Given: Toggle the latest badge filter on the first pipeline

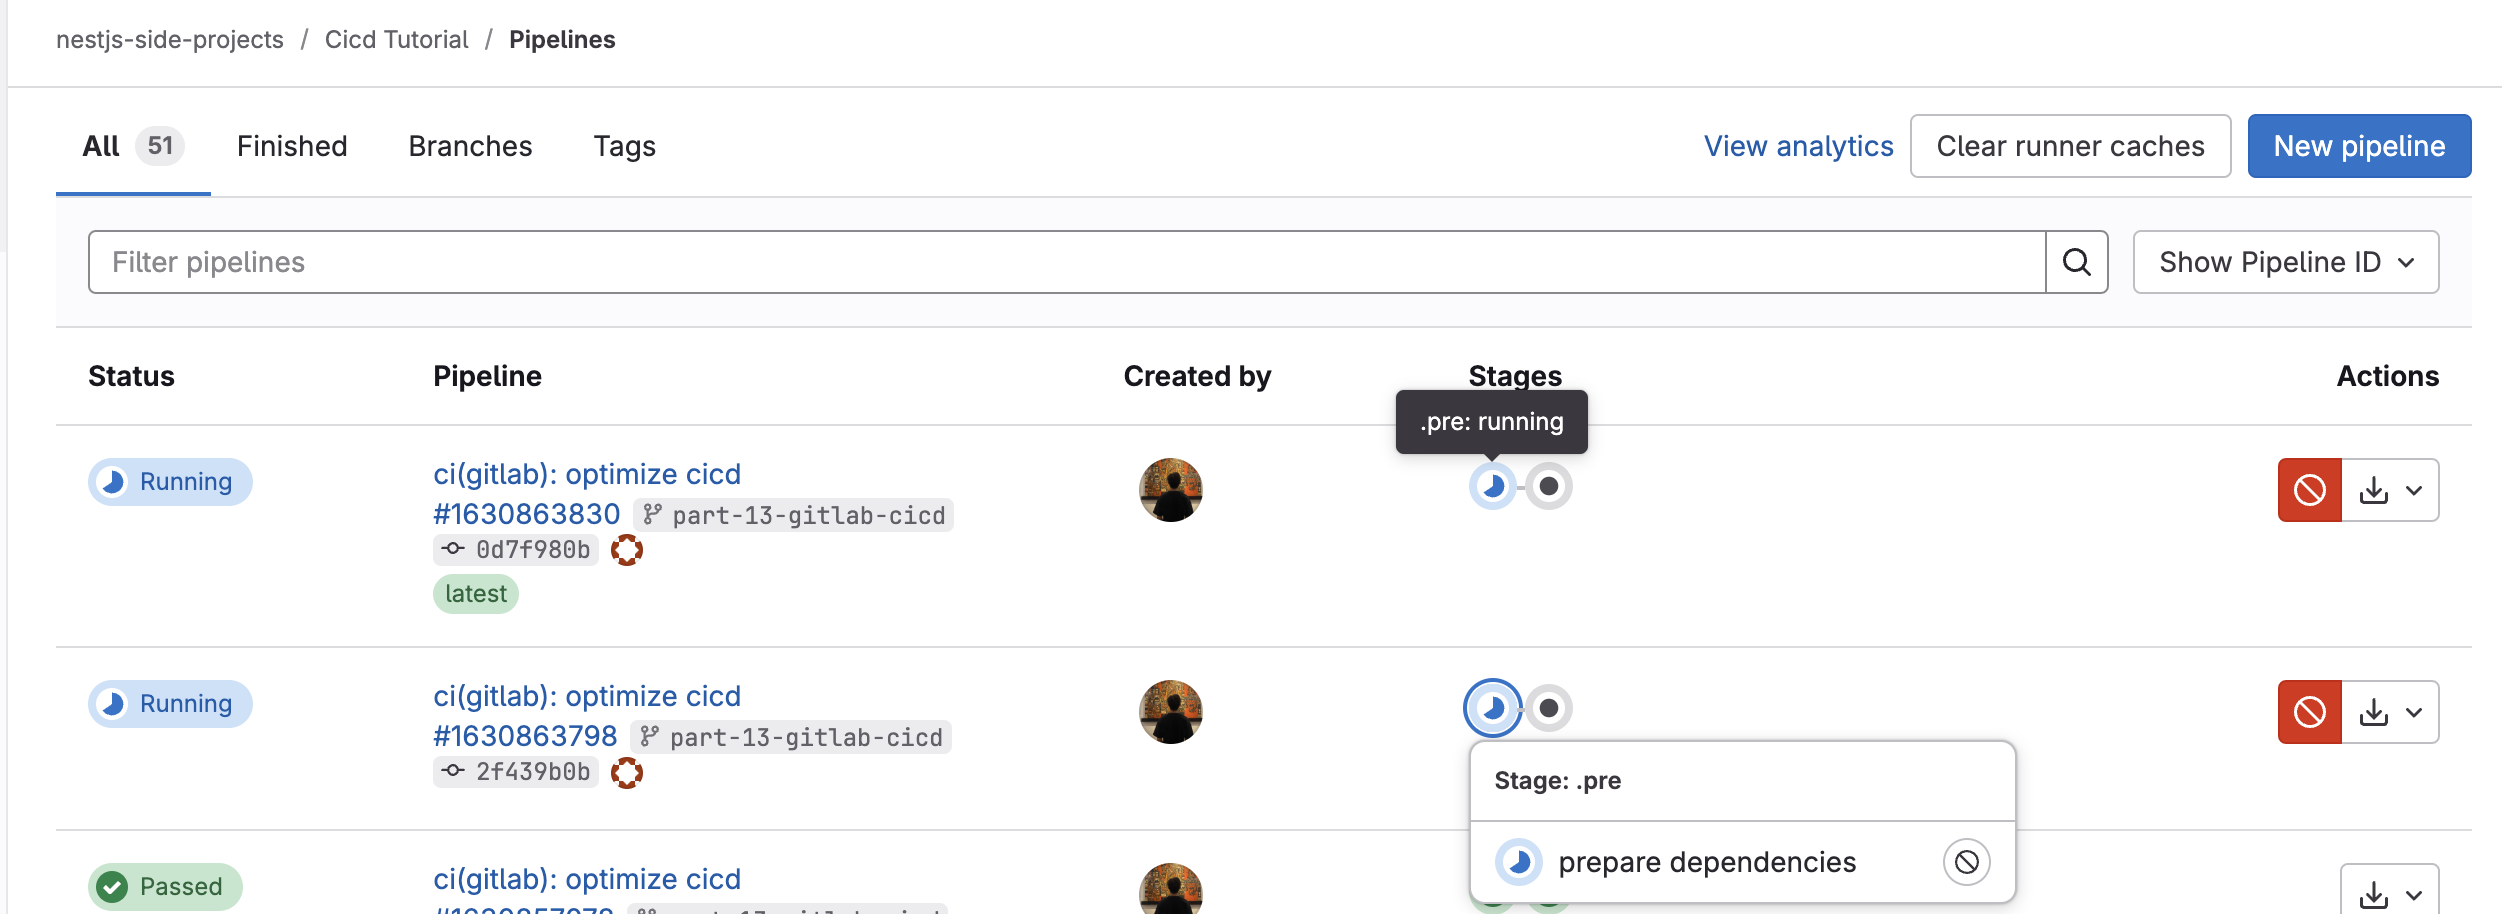Looking at the screenshot, I should click(475, 593).
